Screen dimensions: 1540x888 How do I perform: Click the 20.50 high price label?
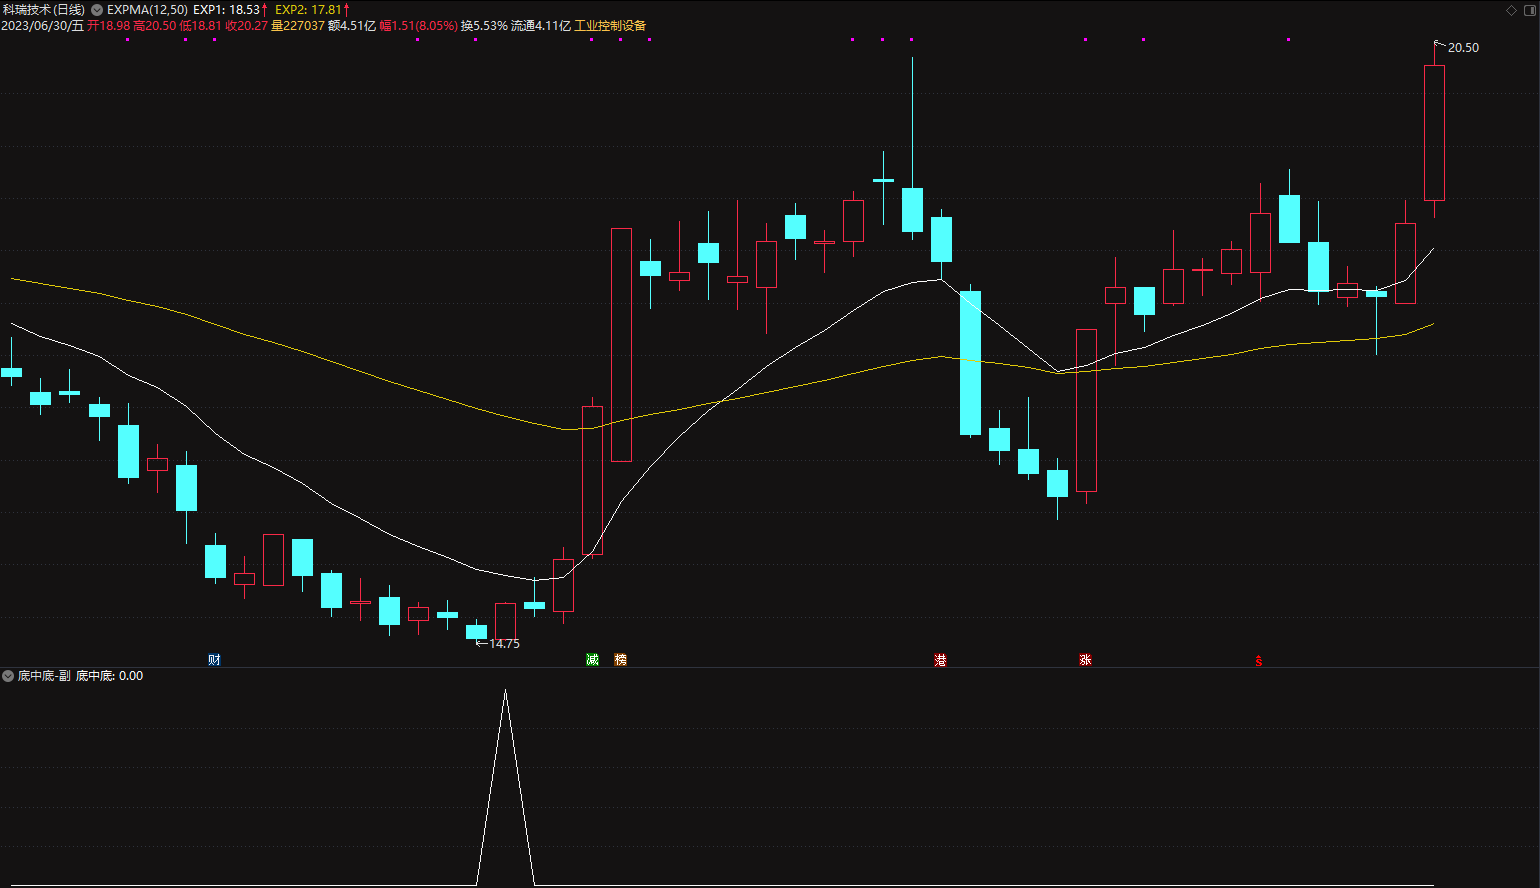click(x=1463, y=48)
